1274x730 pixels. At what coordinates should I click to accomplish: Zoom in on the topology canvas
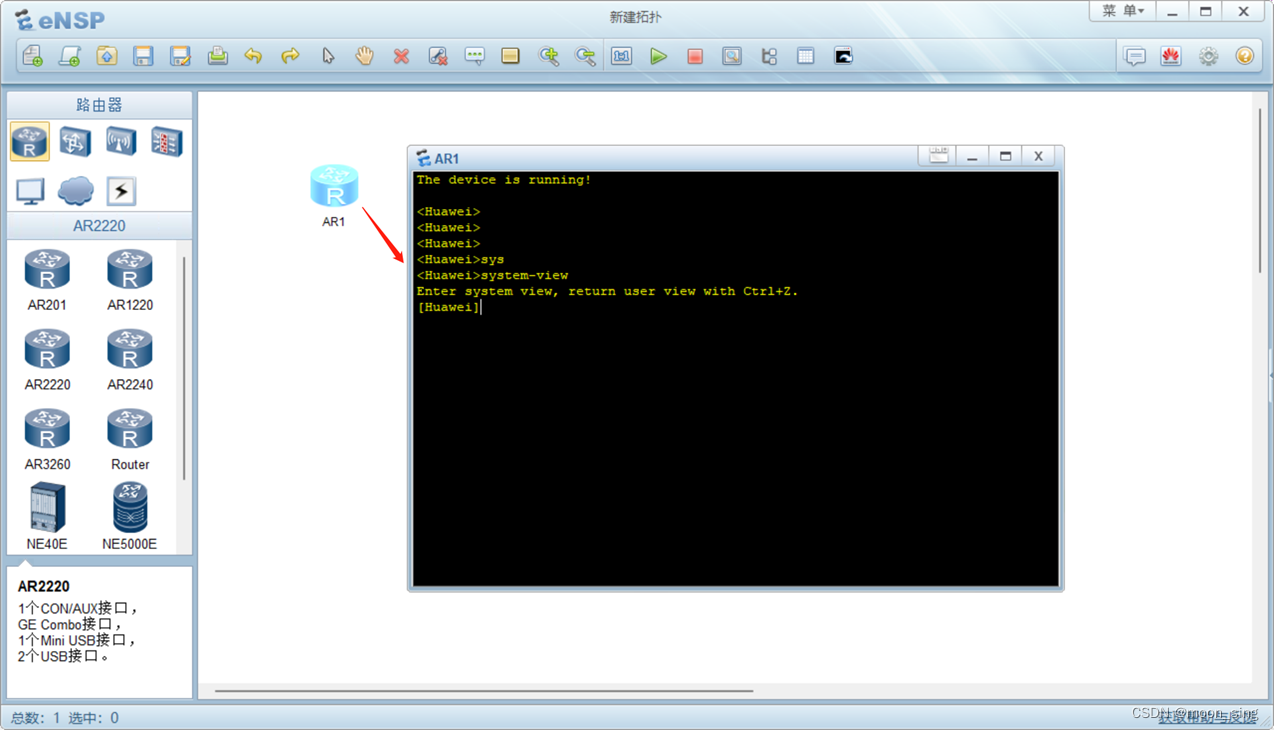549,56
